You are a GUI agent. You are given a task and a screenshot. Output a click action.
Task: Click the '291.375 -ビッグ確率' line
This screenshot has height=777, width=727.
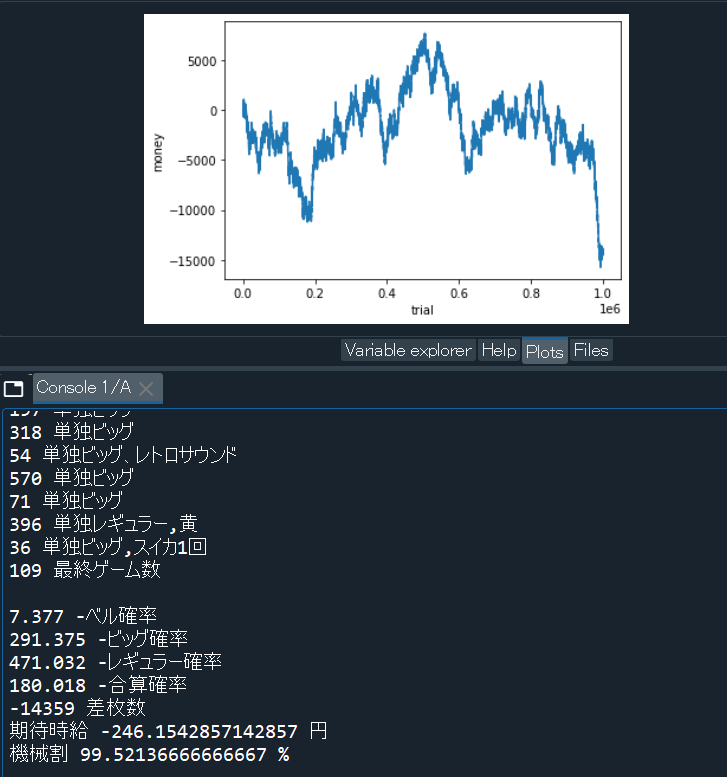[x=99, y=639]
